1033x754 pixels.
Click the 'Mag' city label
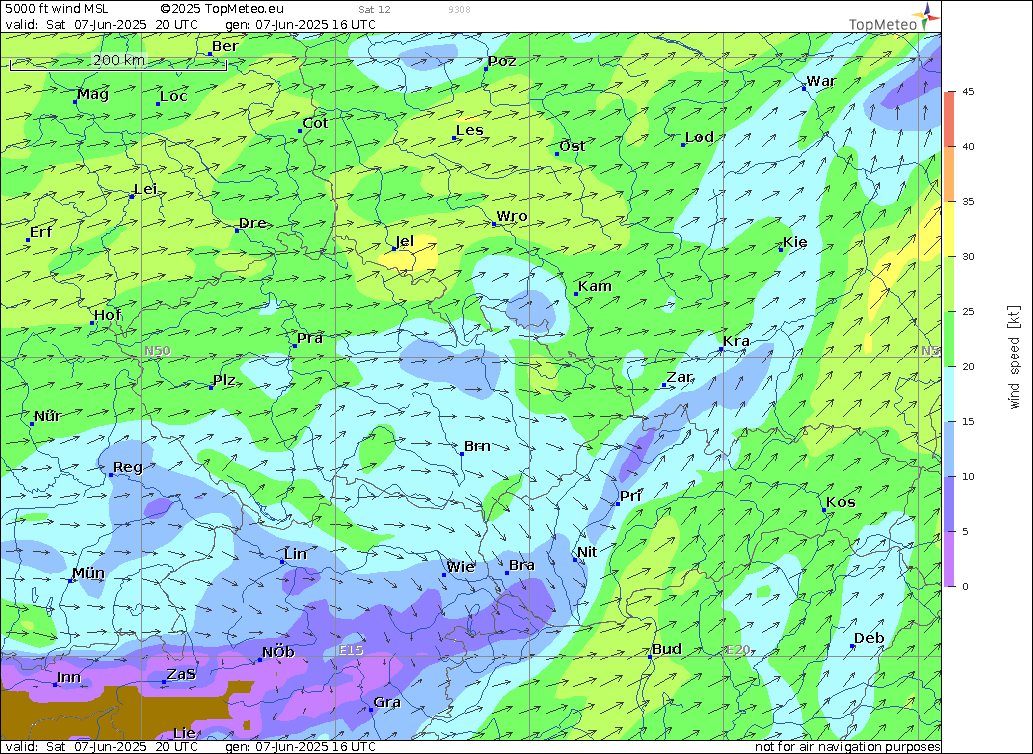pos(93,94)
